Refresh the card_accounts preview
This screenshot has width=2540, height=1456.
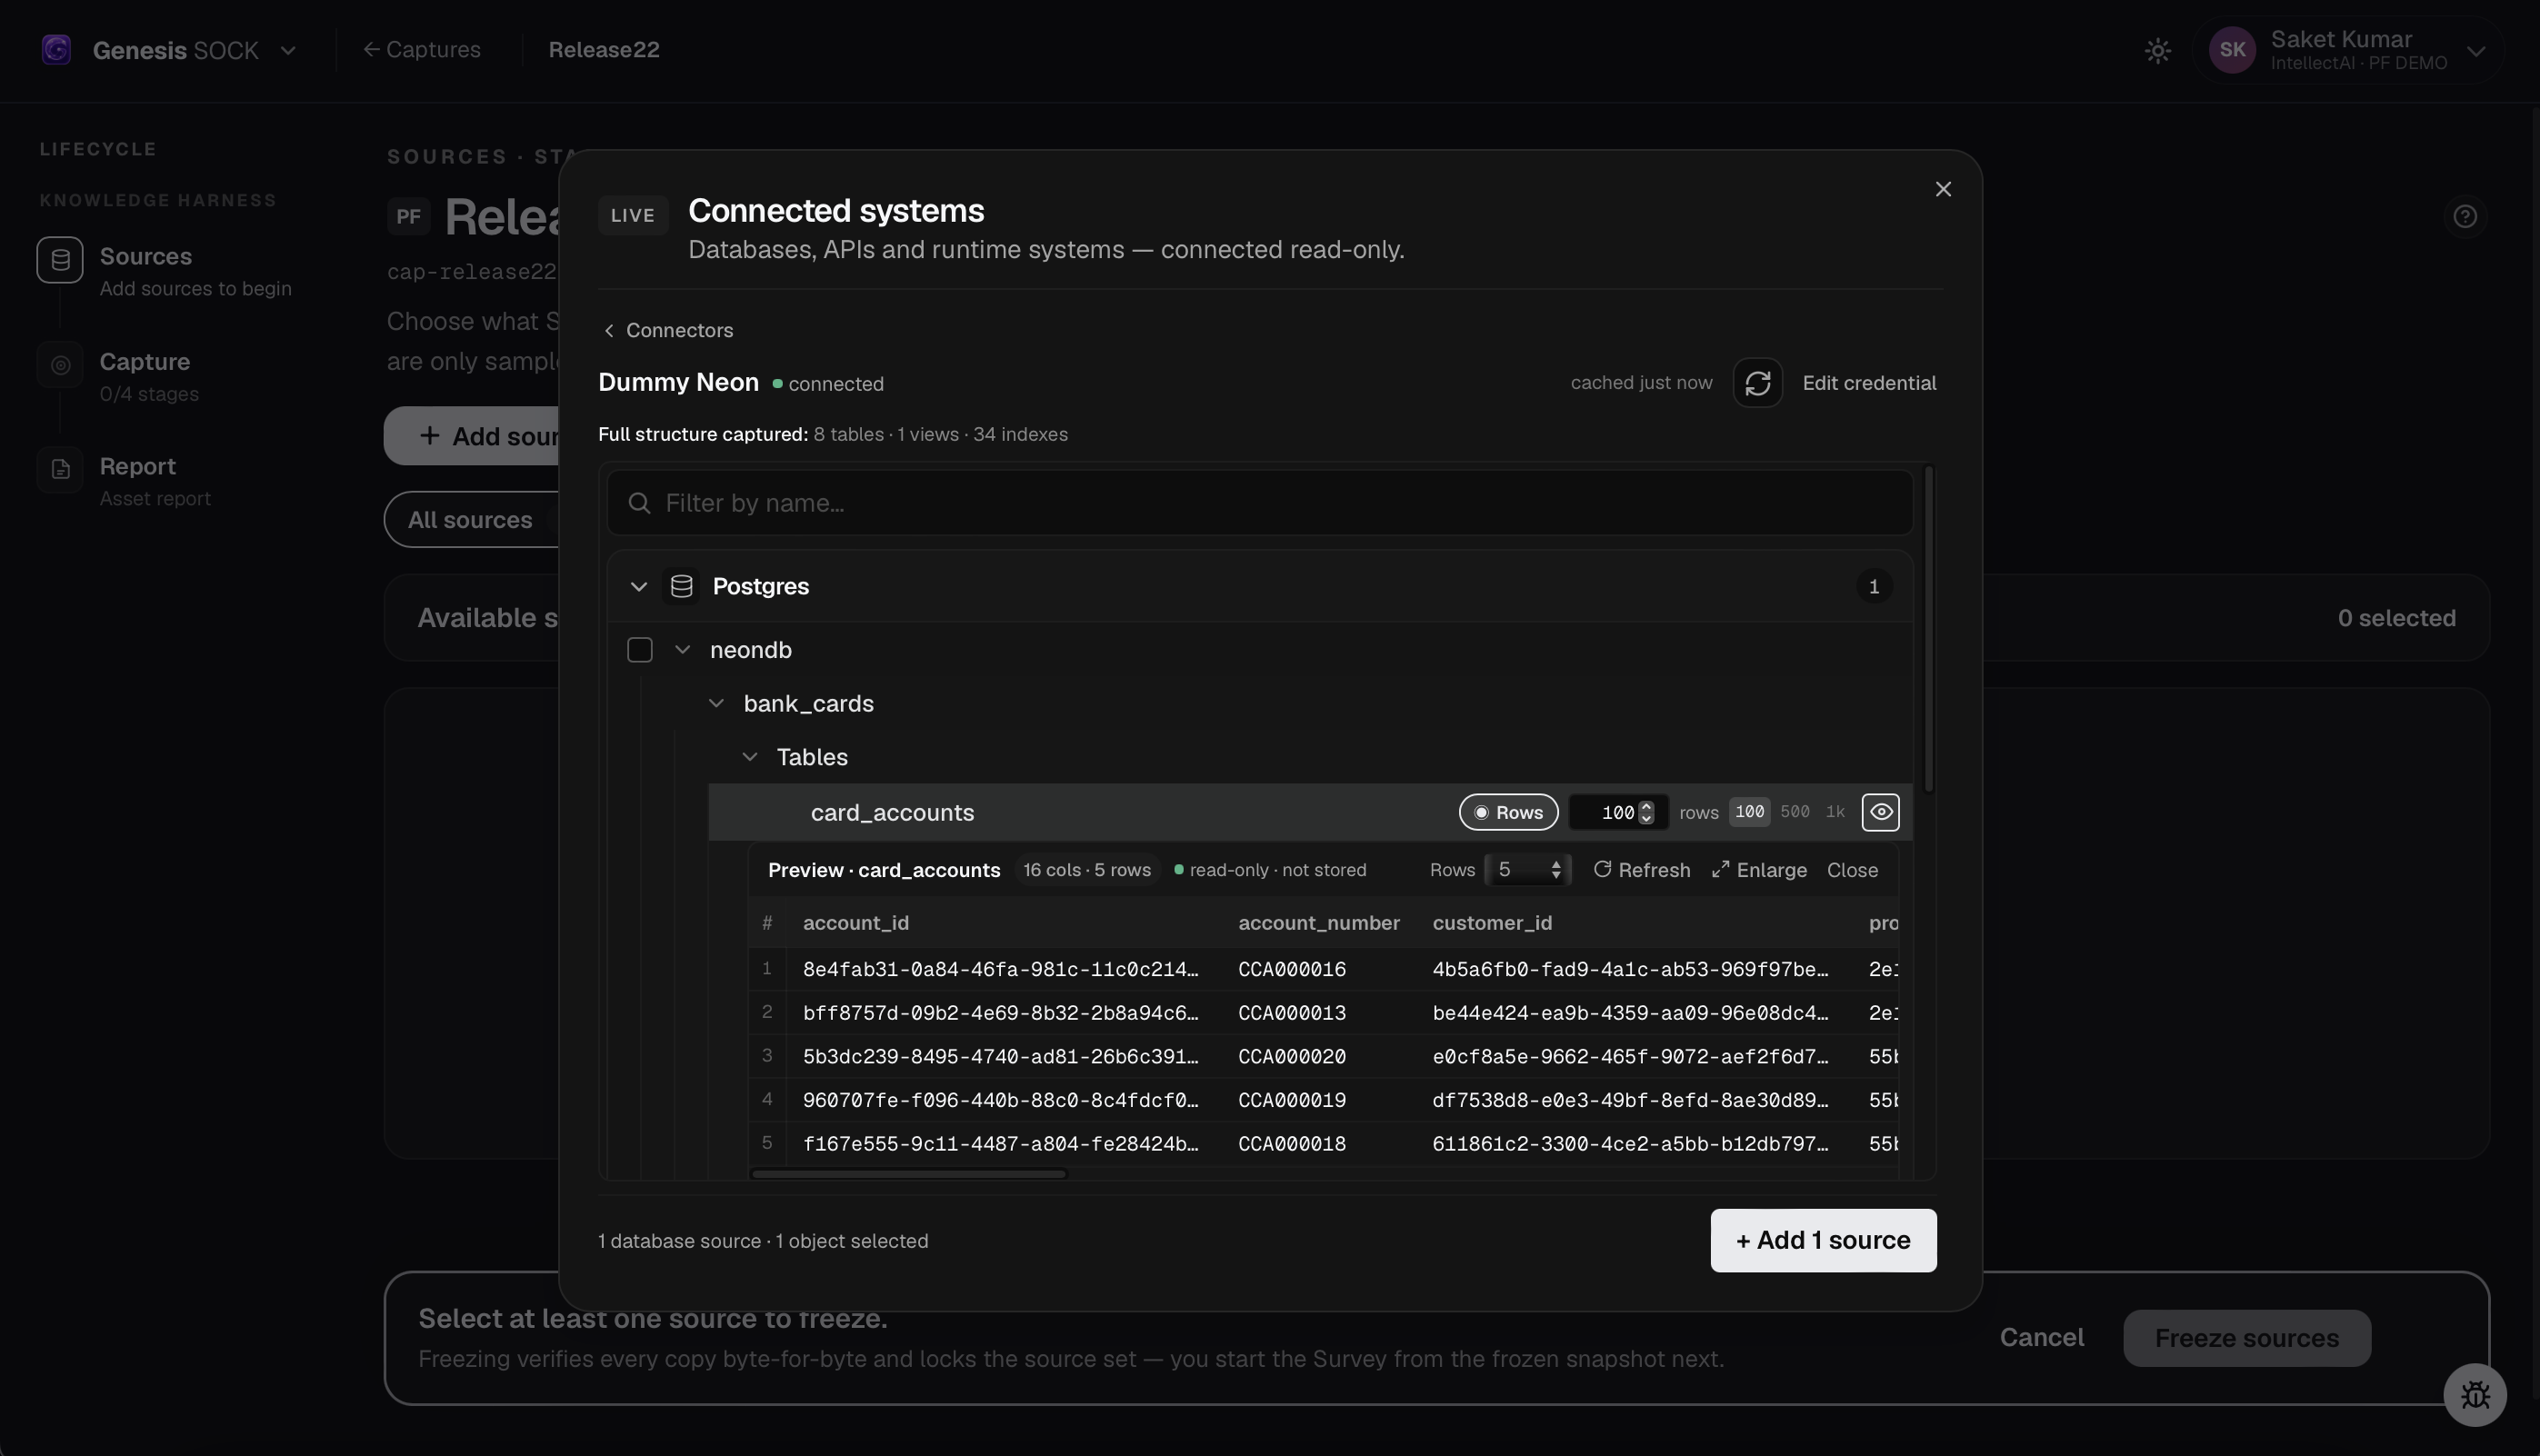click(1641, 870)
